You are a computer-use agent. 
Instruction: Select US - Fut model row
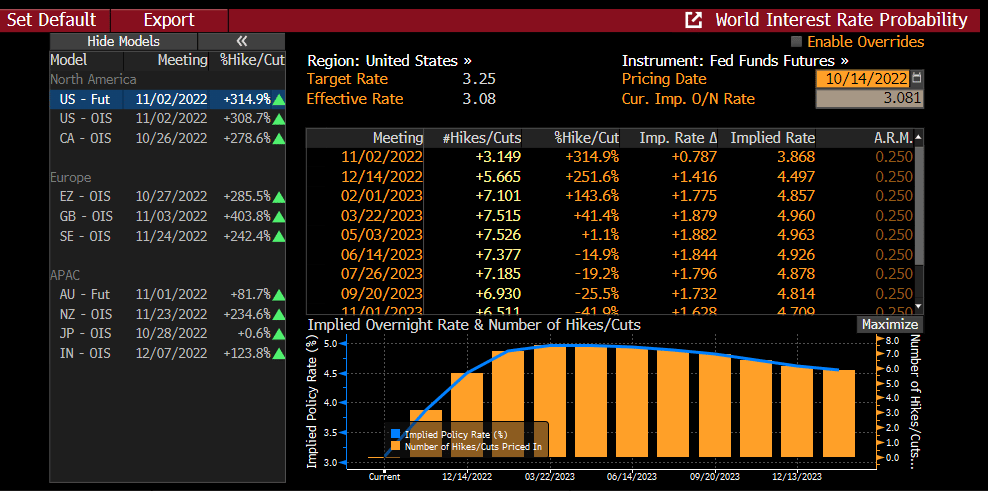168,99
